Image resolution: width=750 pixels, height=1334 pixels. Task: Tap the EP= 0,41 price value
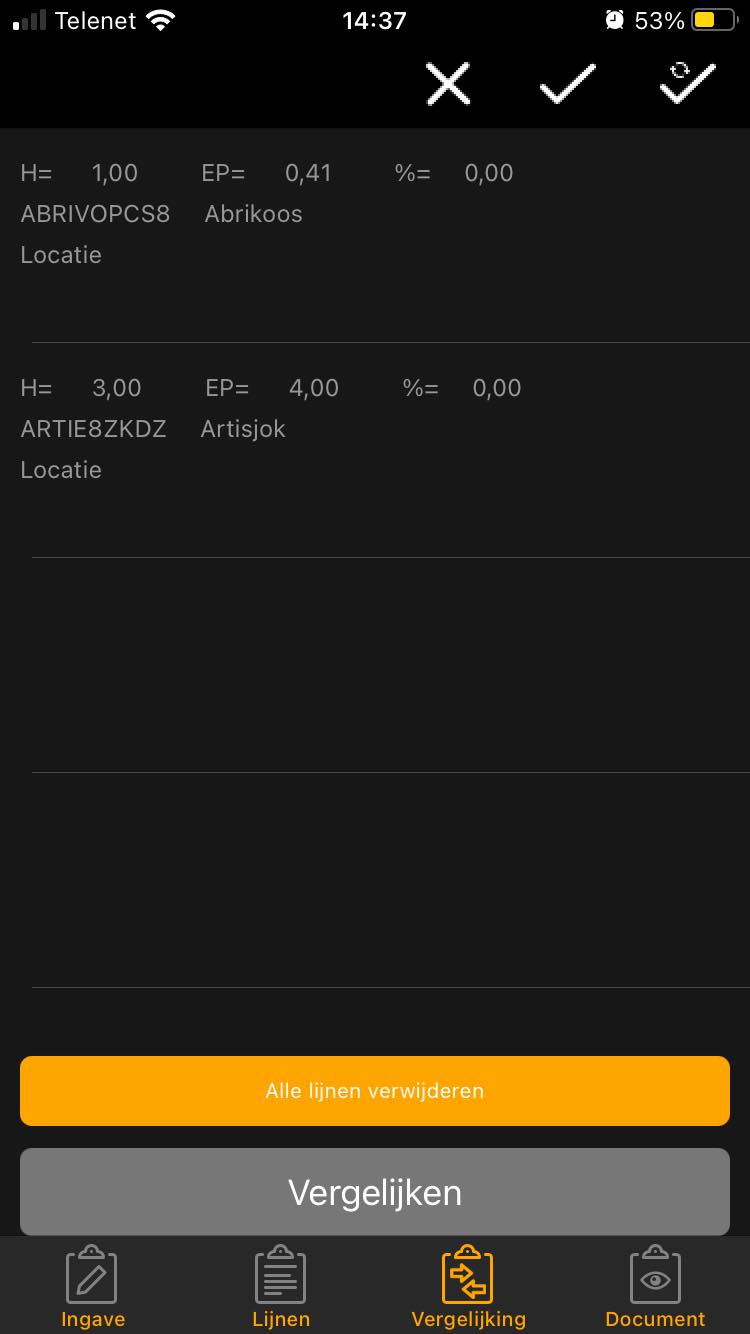(x=308, y=173)
